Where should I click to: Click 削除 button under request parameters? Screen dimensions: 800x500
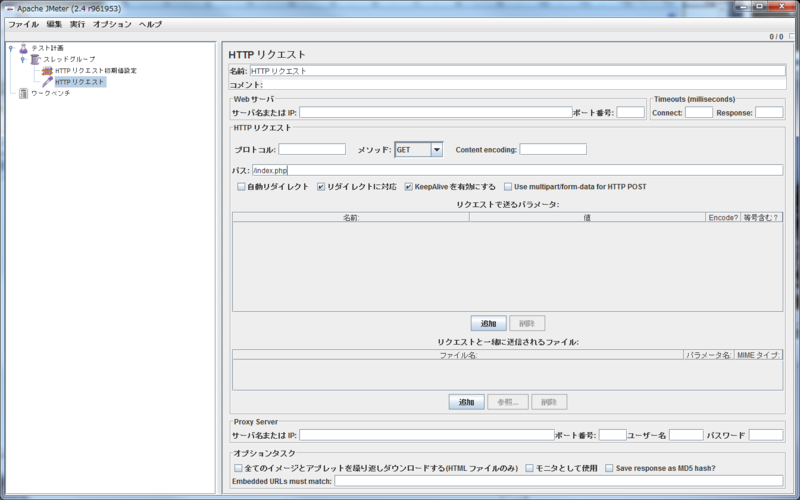[x=527, y=323]
